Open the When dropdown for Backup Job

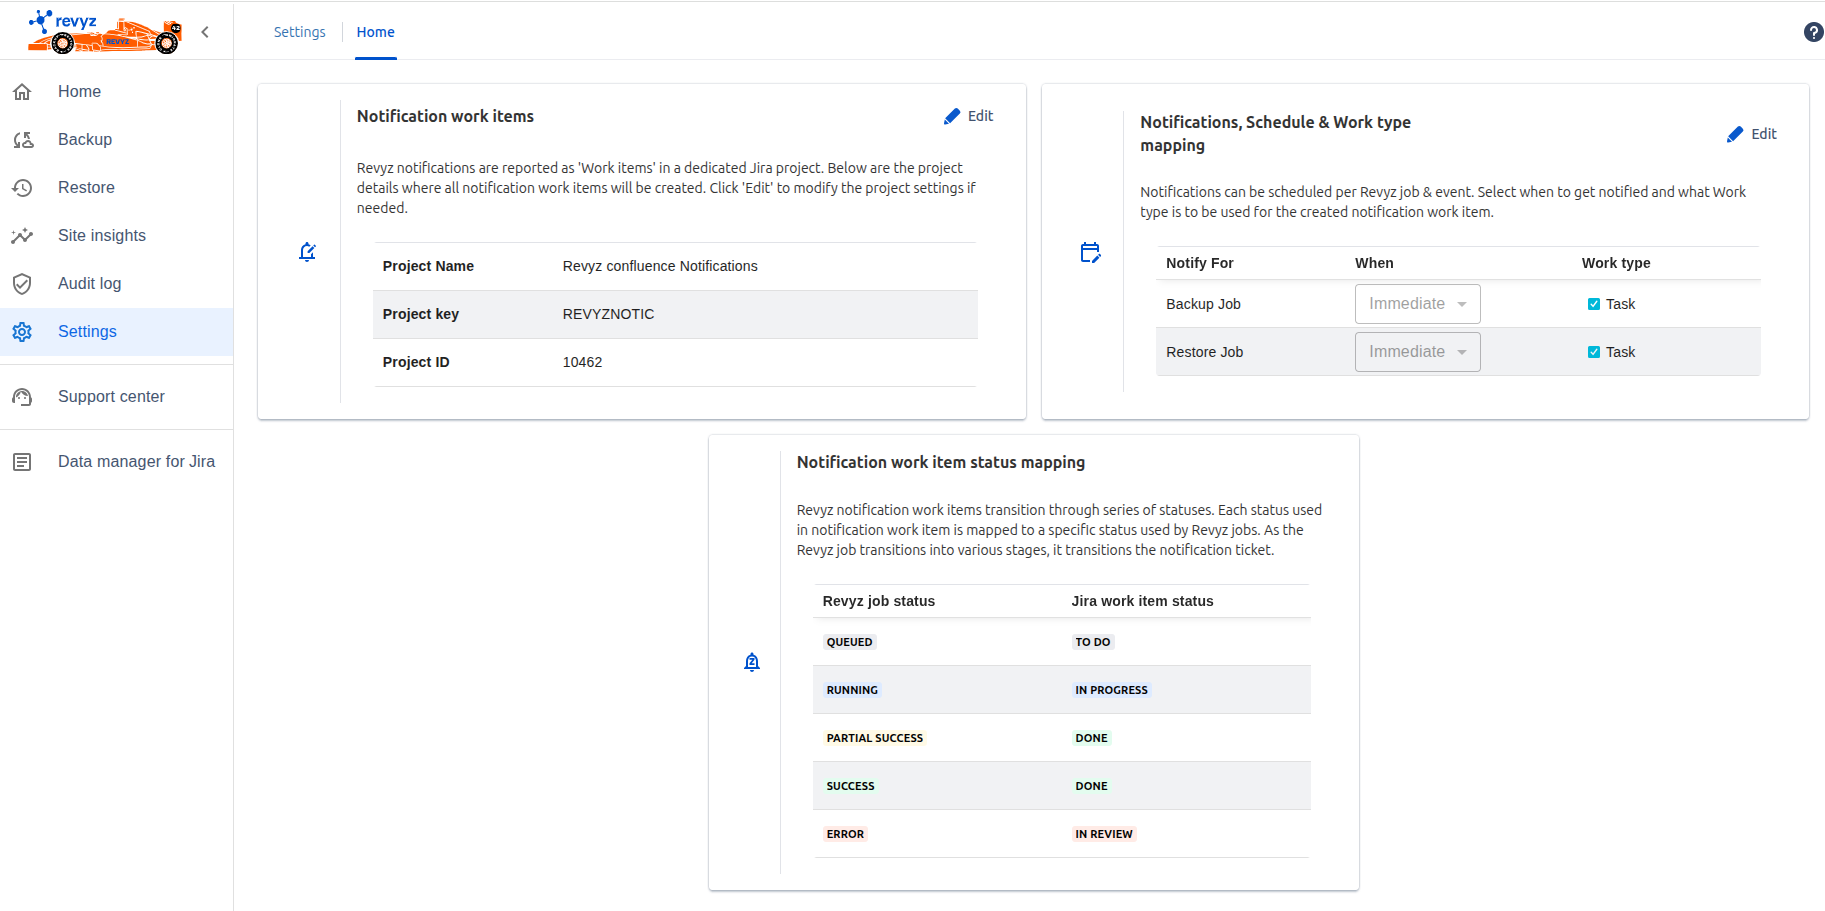tap(1417, 304)
